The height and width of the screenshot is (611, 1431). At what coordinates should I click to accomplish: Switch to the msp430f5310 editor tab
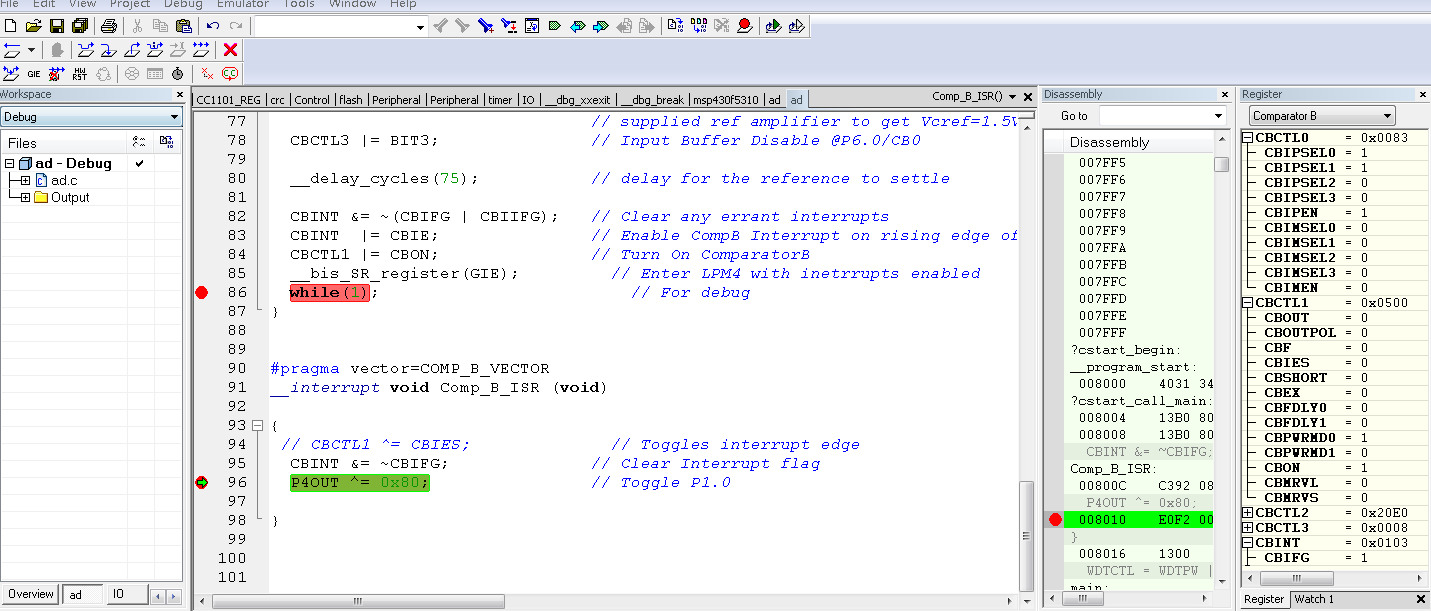pos(726,100)
